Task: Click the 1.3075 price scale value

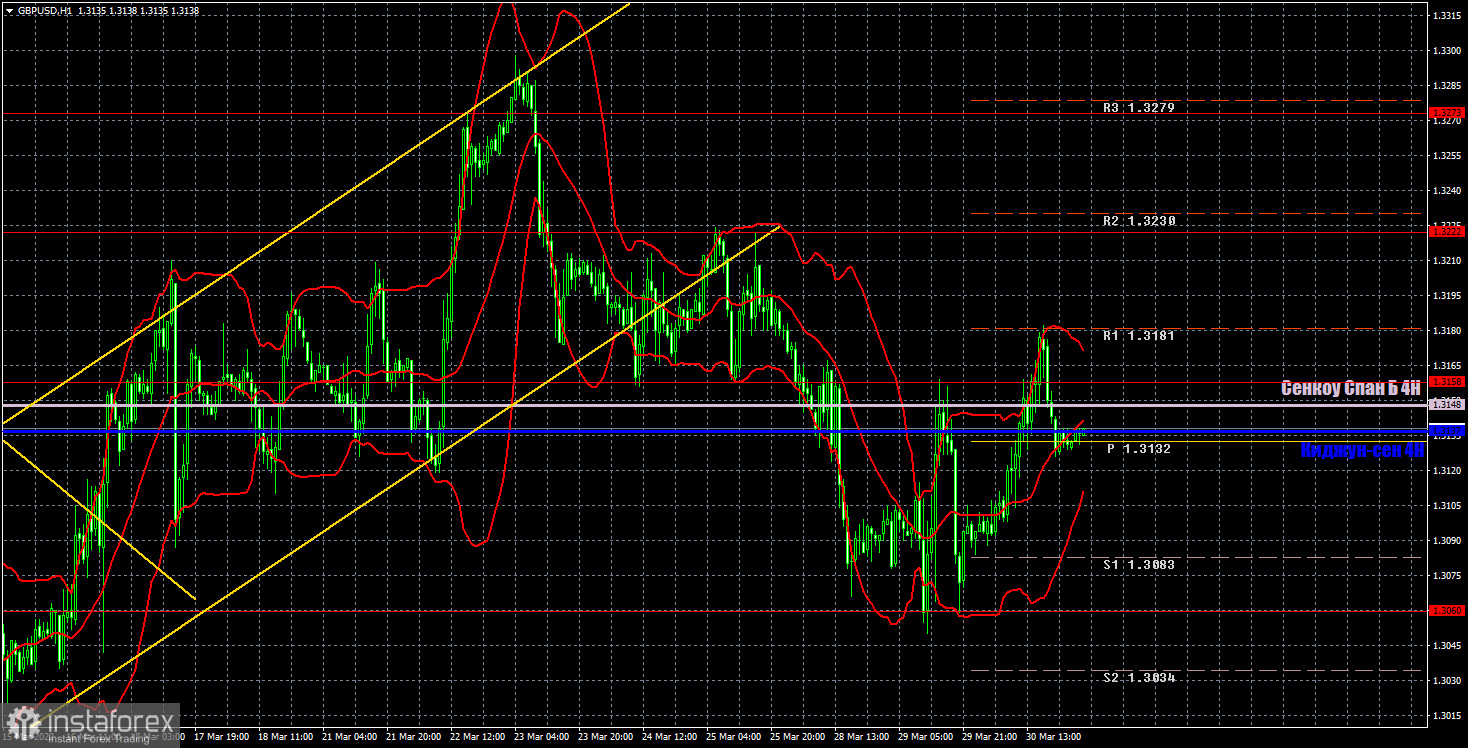Action: (1447, 576)
